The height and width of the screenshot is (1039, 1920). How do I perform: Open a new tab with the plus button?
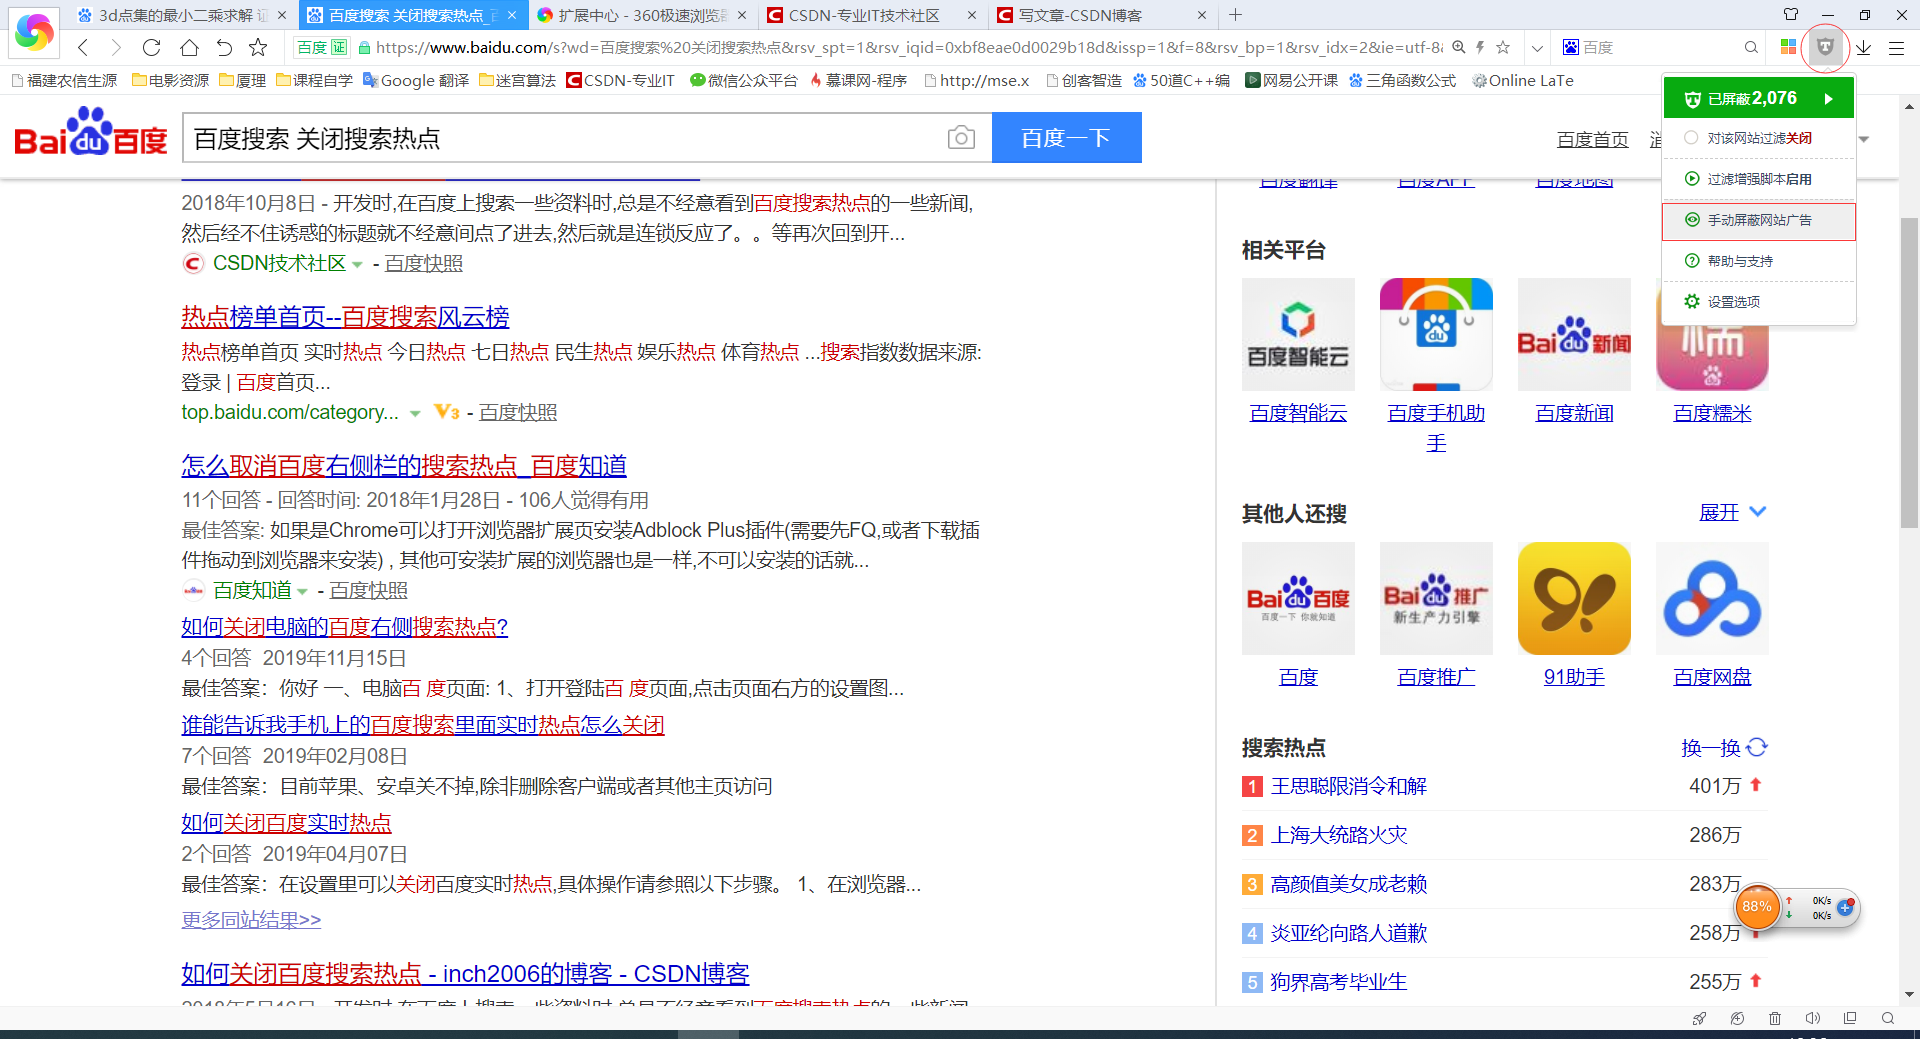coord(1236,15)
